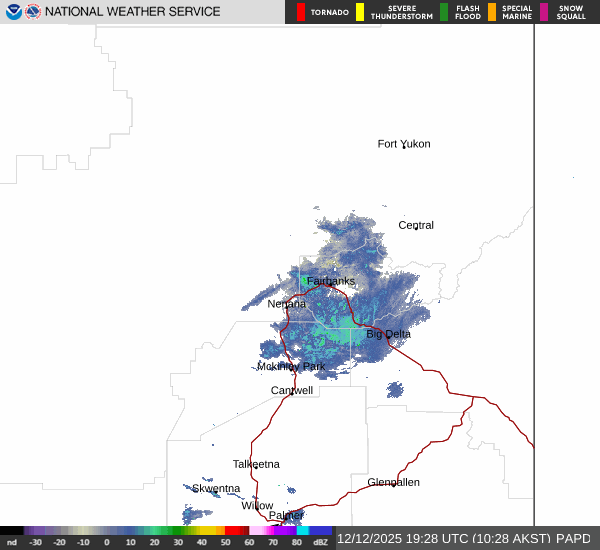Click the NATIONAL WEATHER SERVICE title text
This screenshot has height=550, width=600.
[133, 12]
